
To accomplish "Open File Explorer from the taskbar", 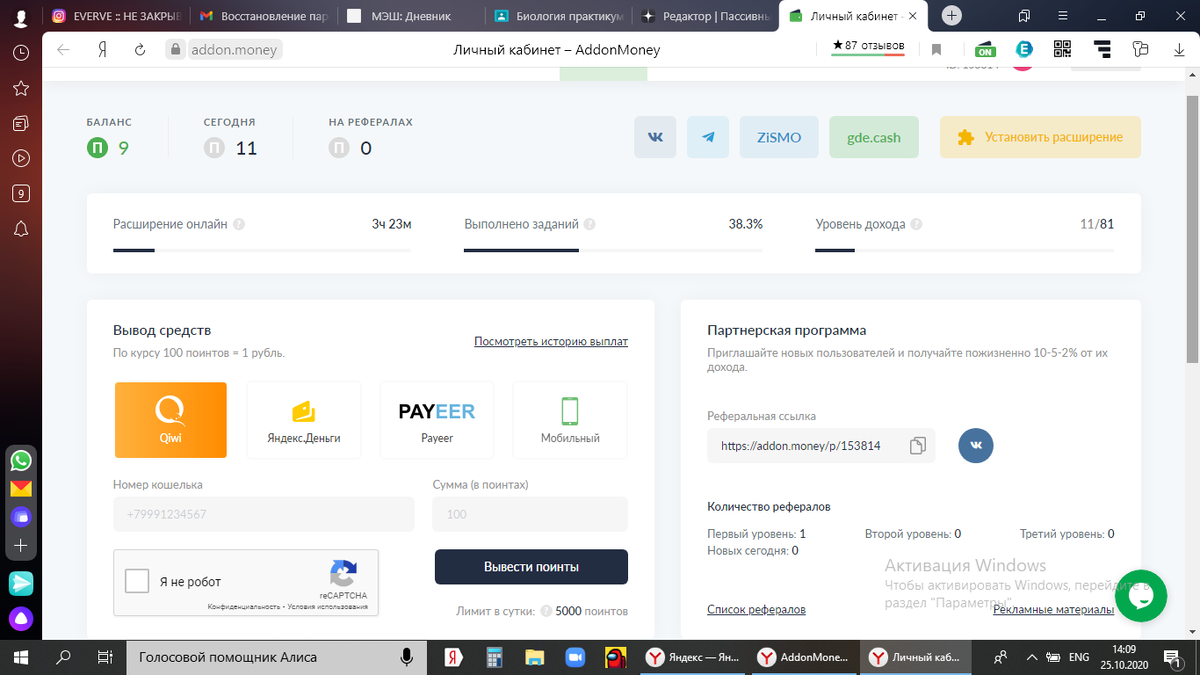I will tap(534, 657).
